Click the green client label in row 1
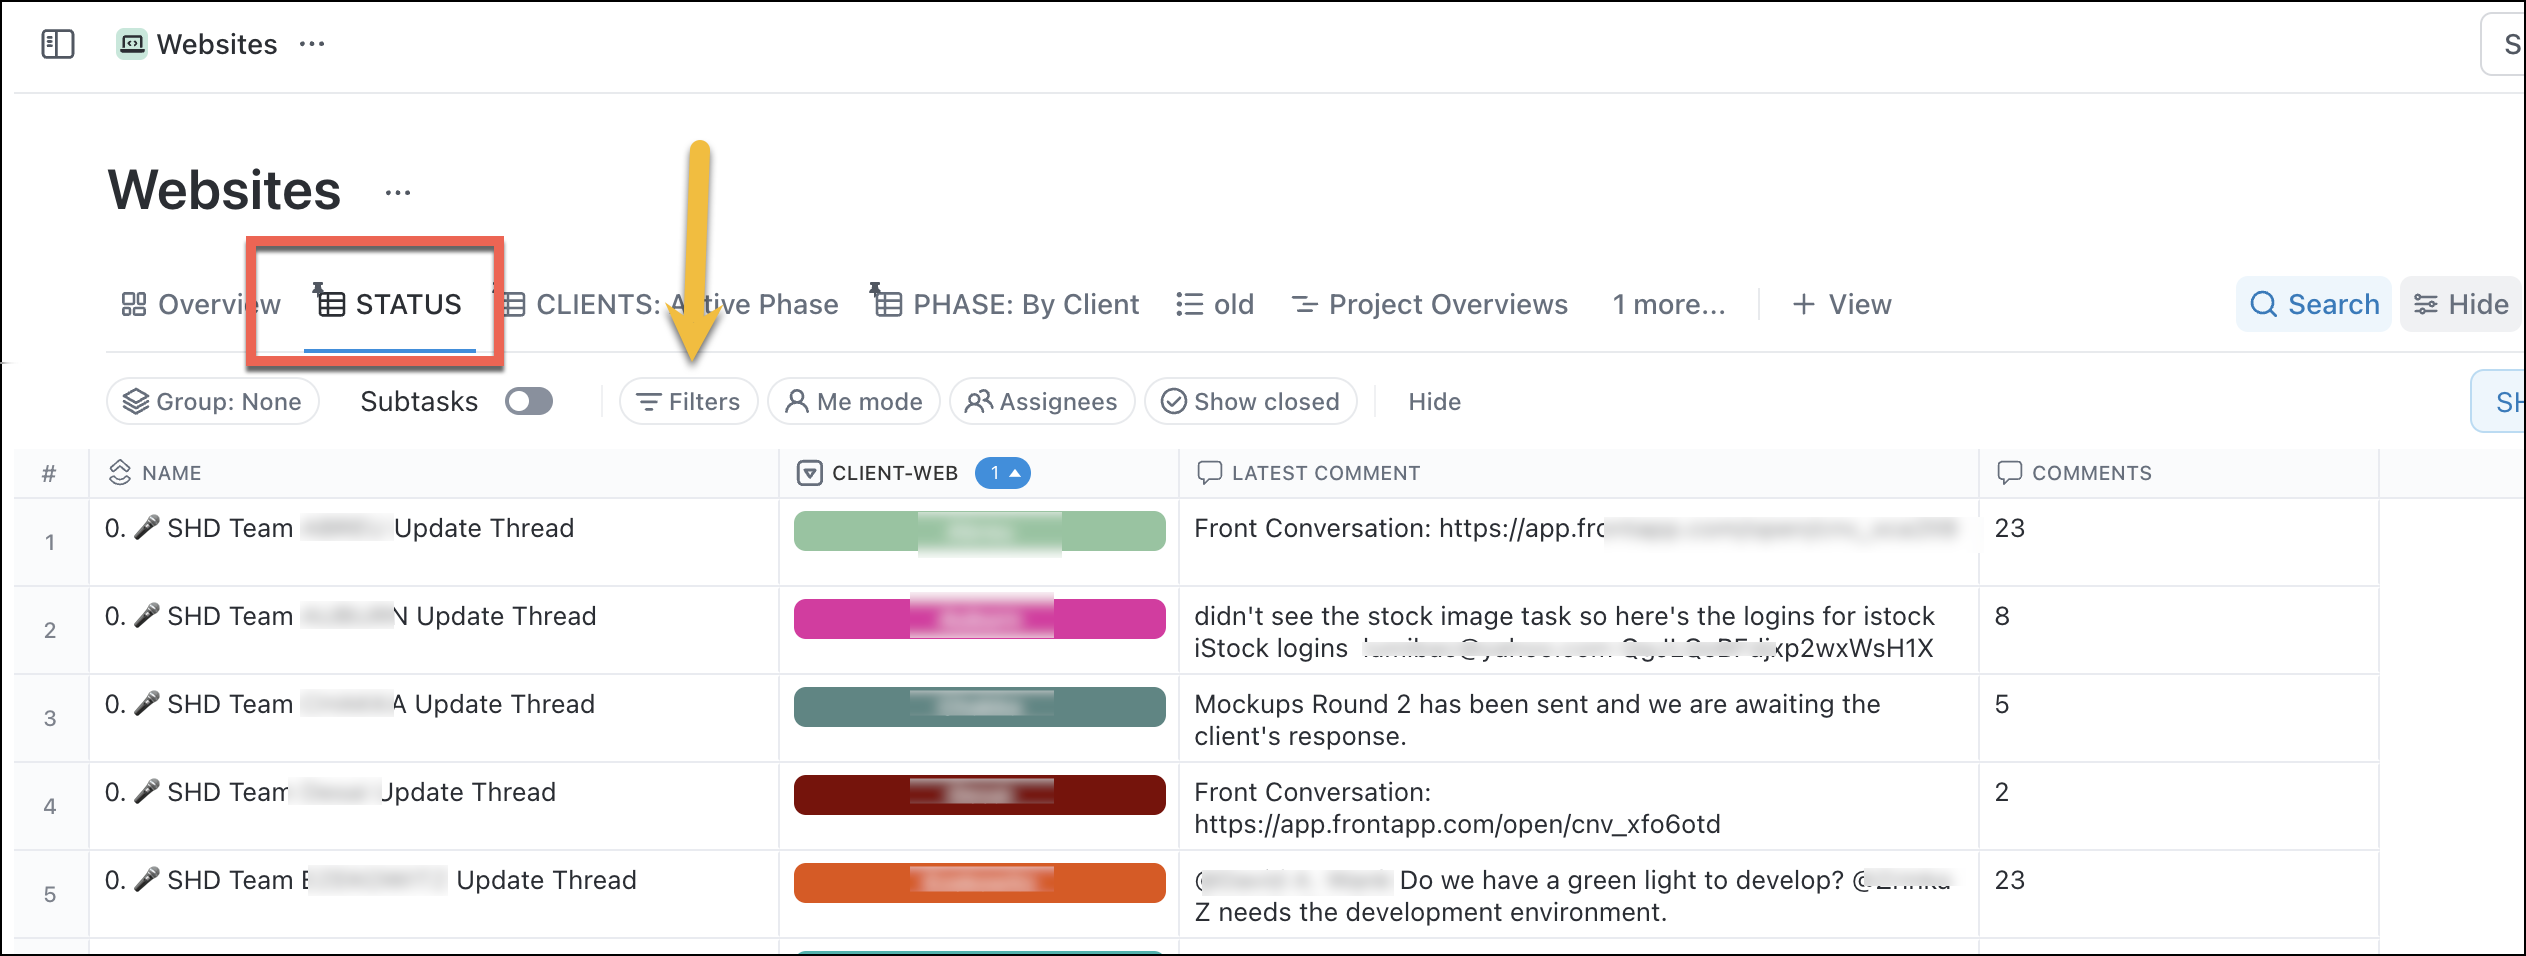 point(979,531)
